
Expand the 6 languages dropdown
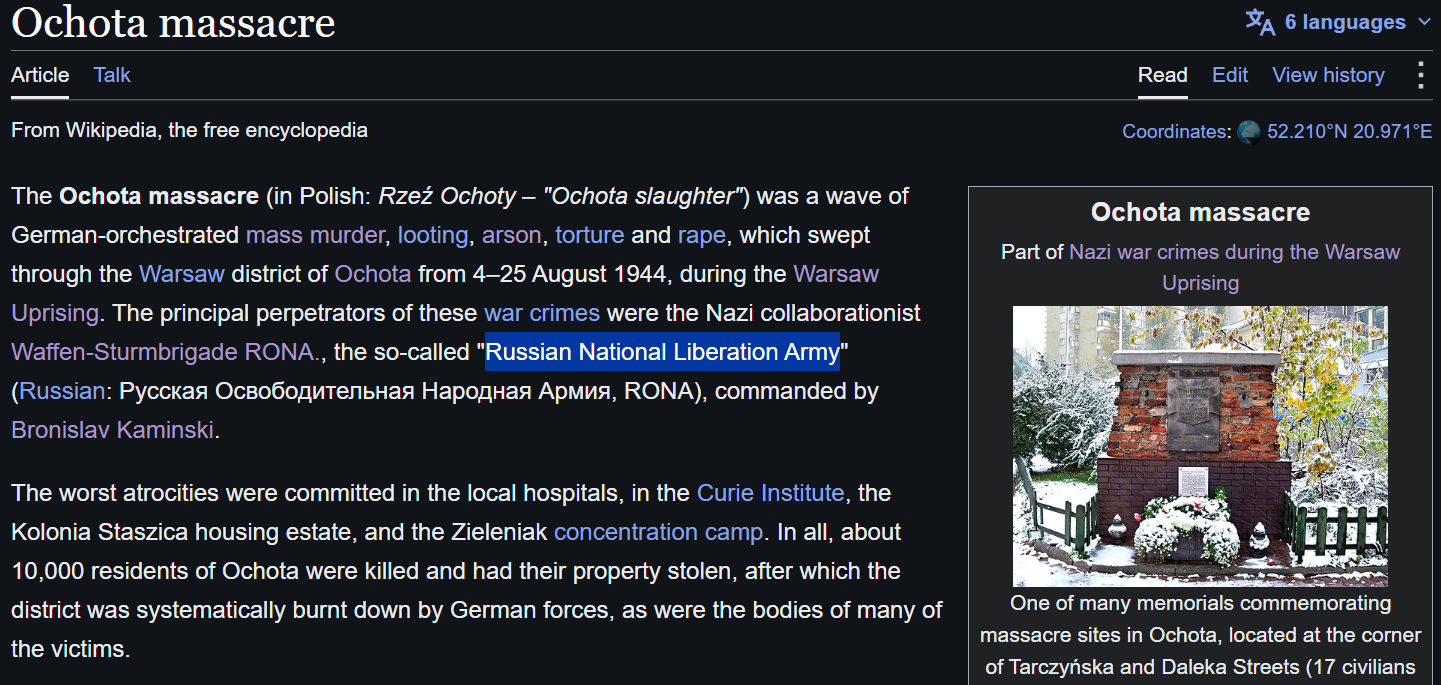tap(1339, 22)
